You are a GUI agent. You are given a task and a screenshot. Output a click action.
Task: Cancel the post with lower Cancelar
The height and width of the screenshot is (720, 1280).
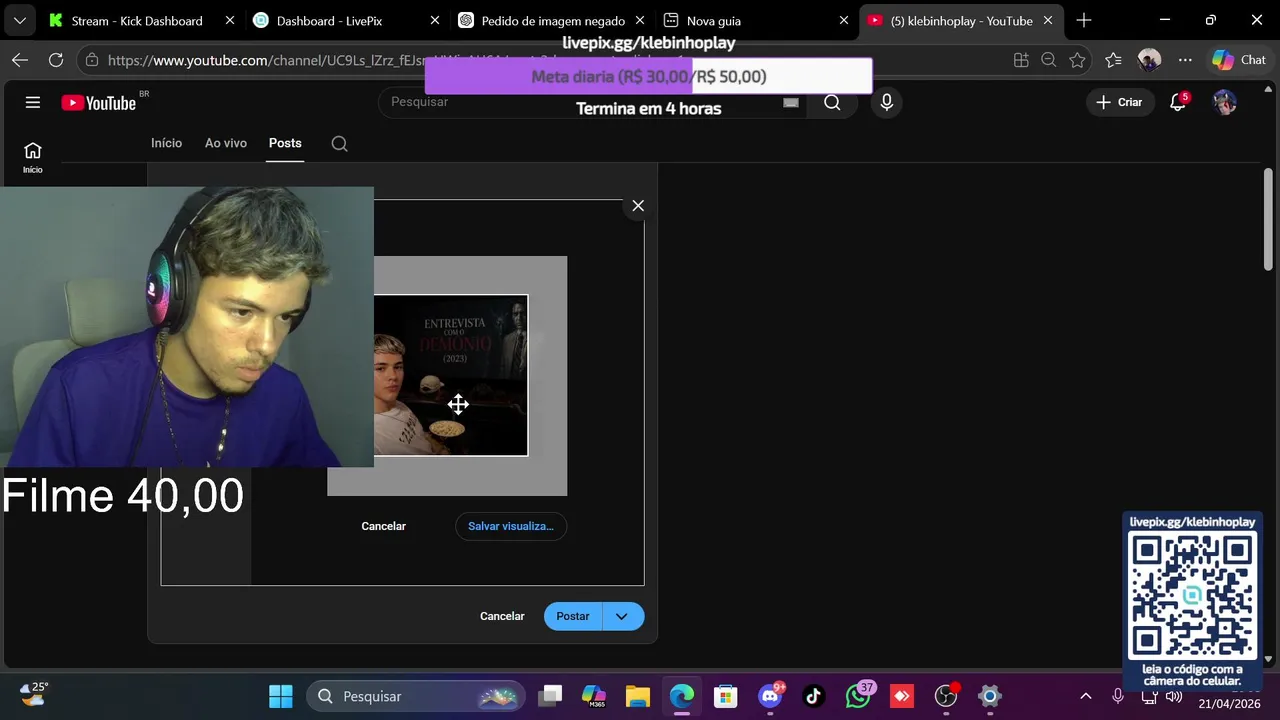pos(502,616)
